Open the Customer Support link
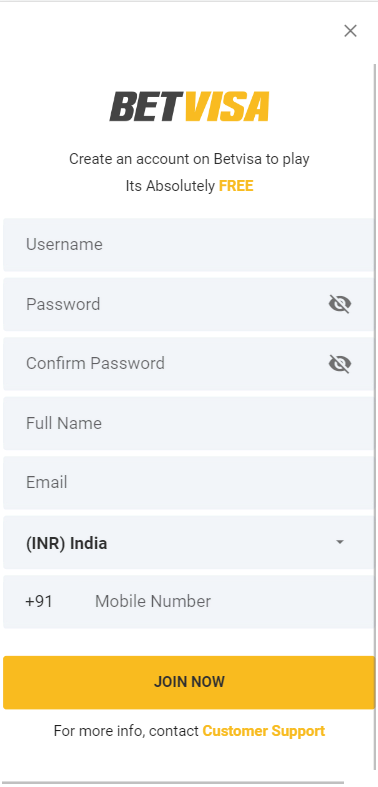The height and width of the screenshot is (787, 378). tap(264, 731)
